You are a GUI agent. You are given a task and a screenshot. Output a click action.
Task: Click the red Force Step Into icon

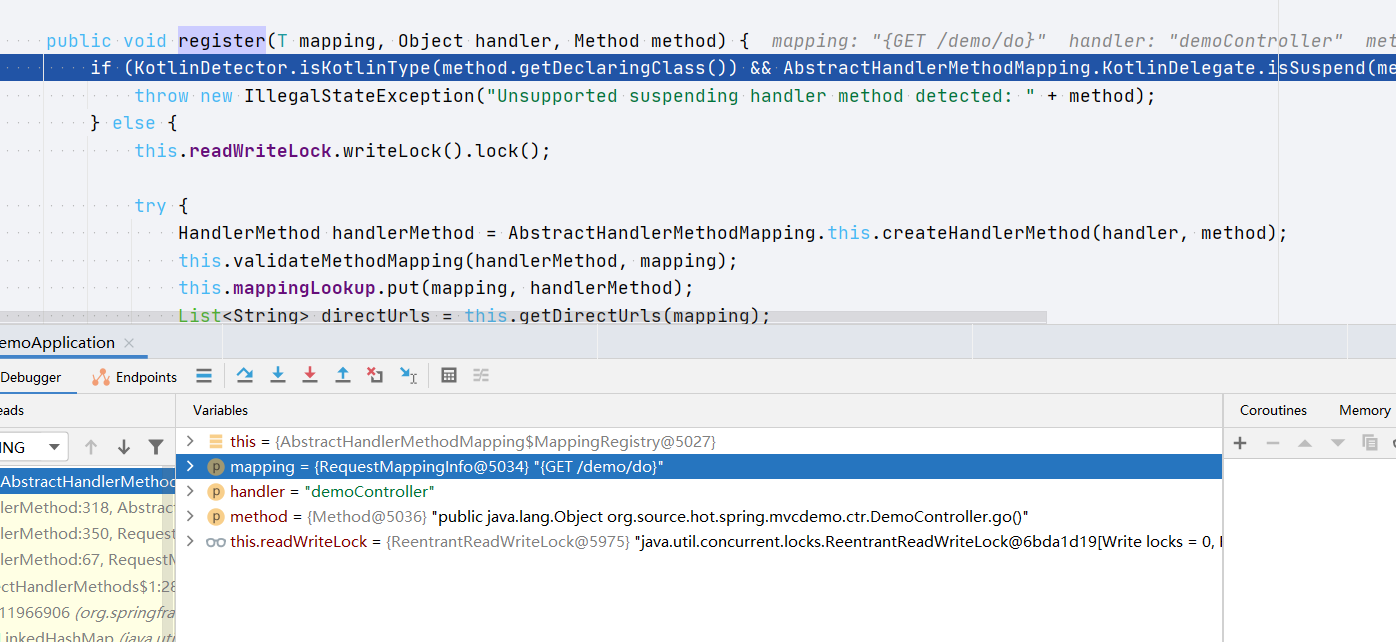click(310, 376)
